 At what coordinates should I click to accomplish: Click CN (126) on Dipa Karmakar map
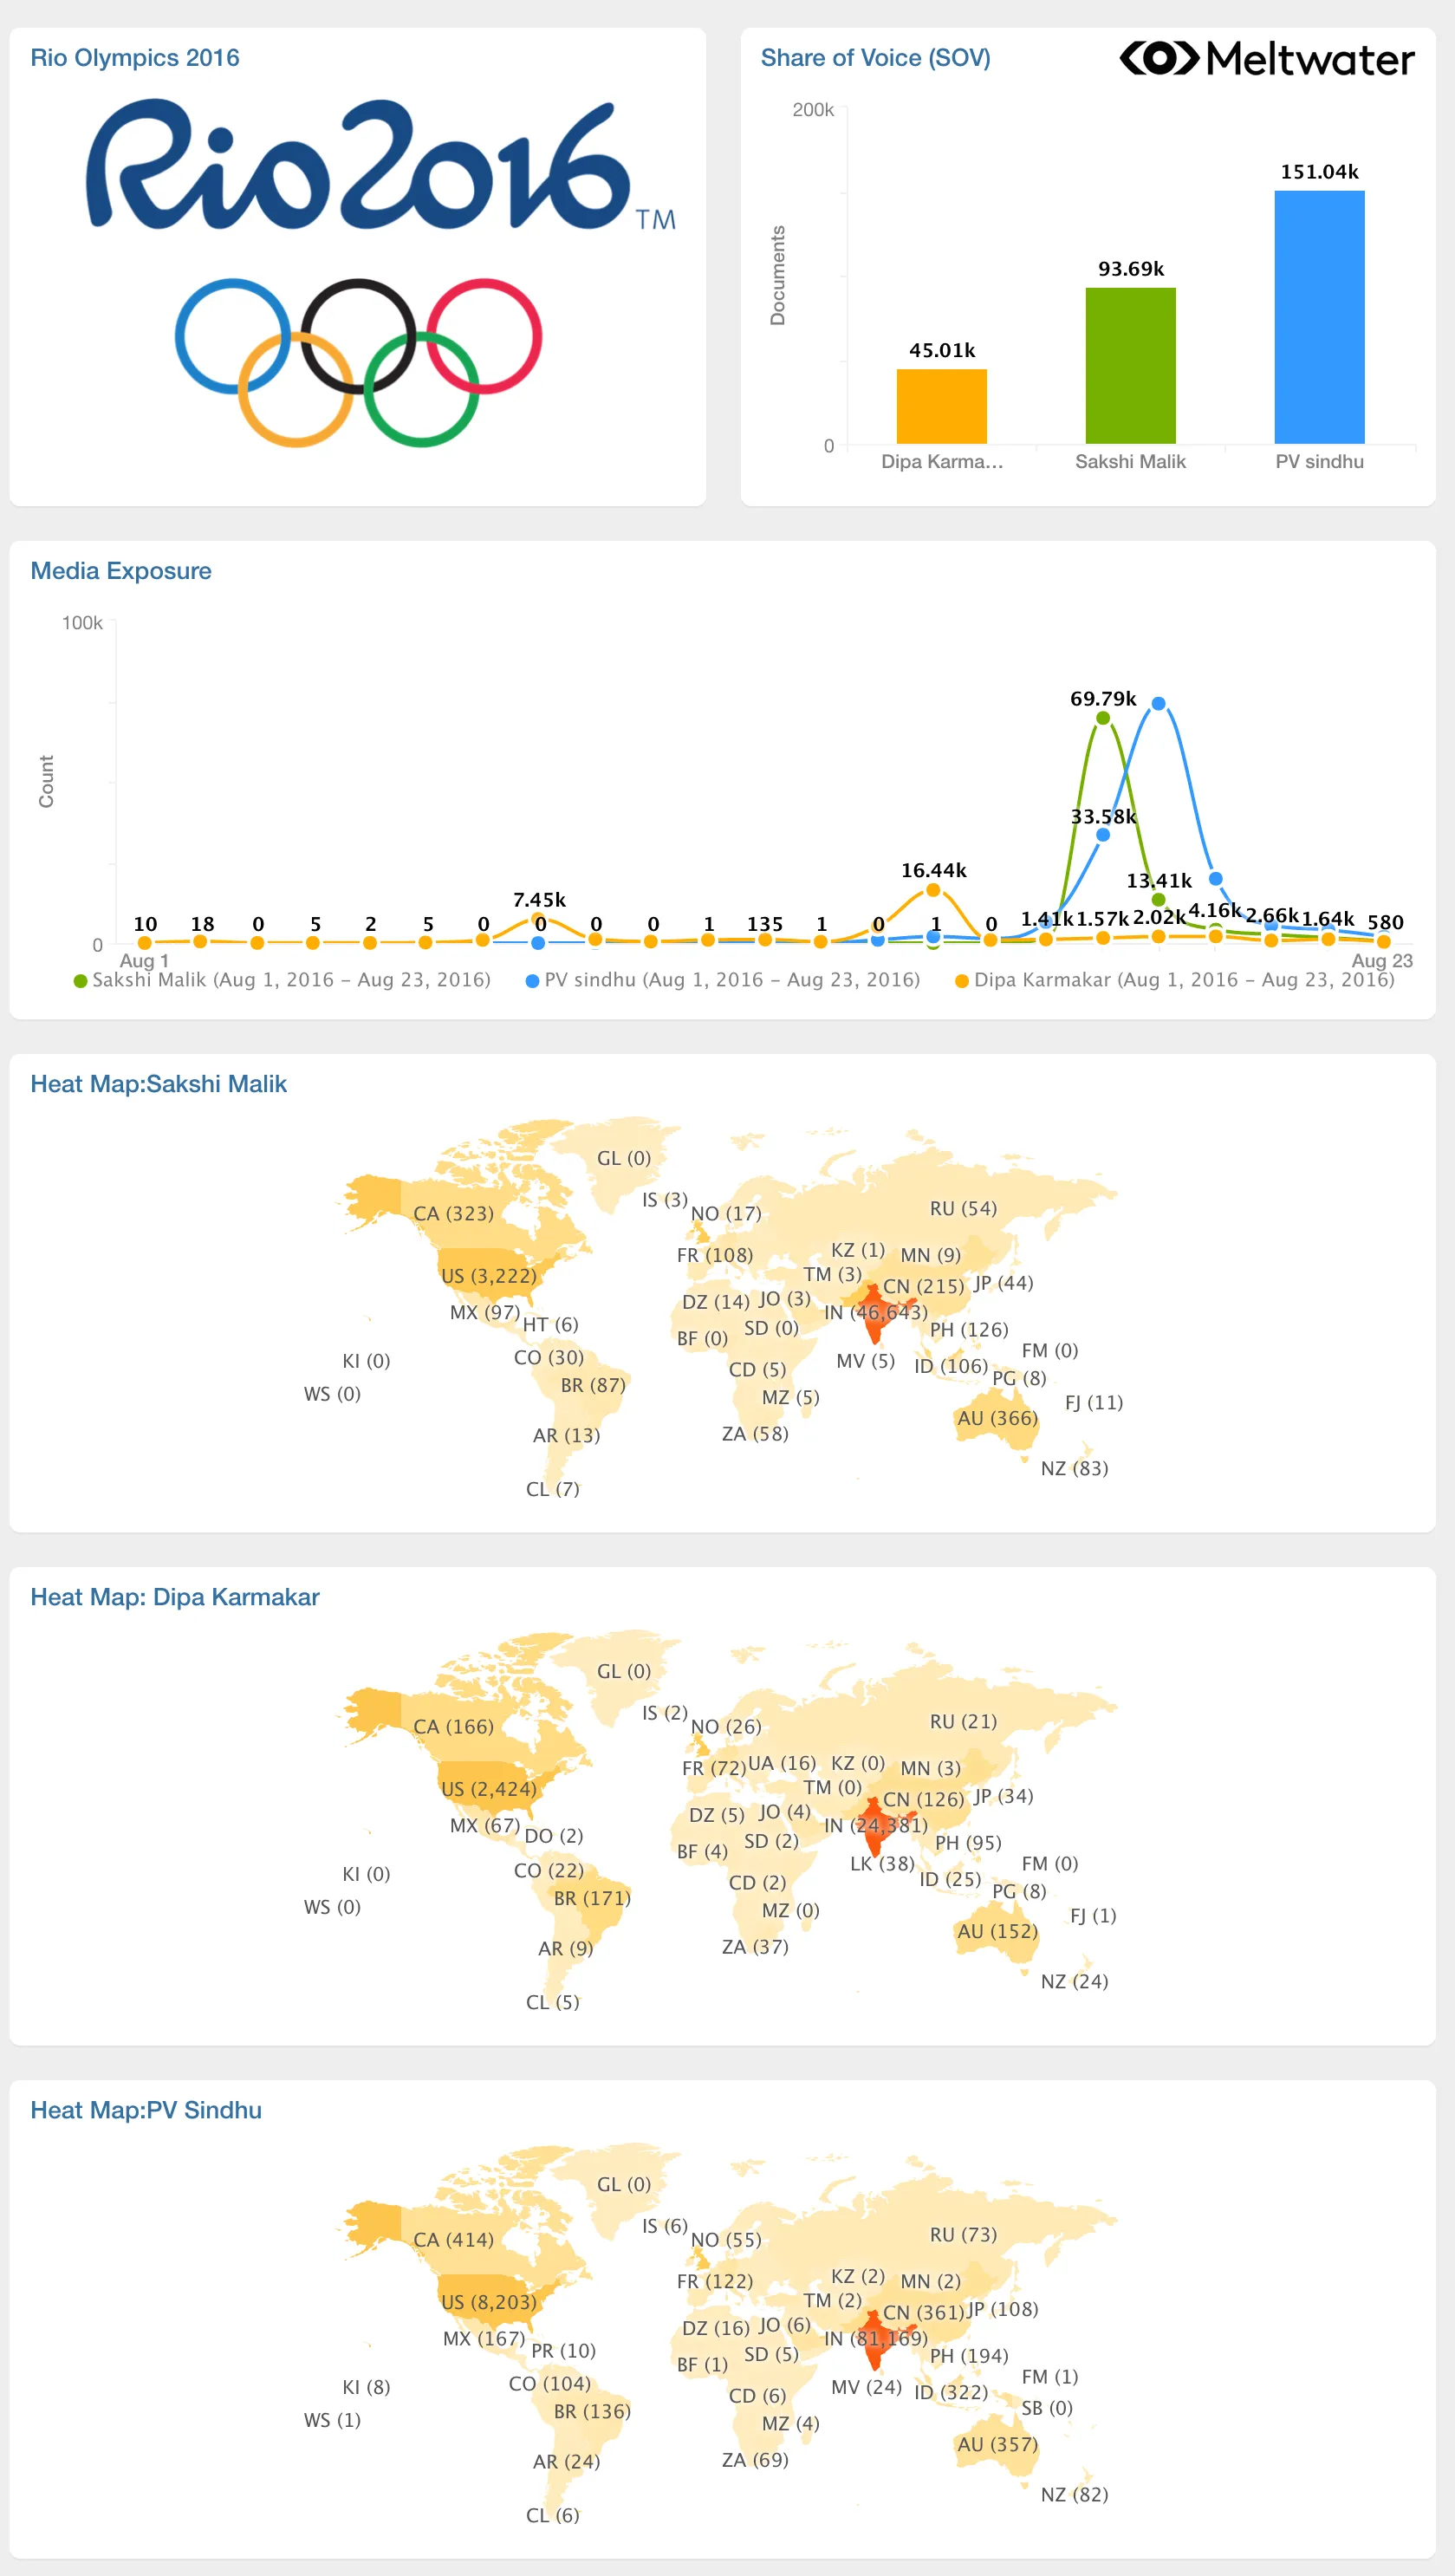[923, 1799]
